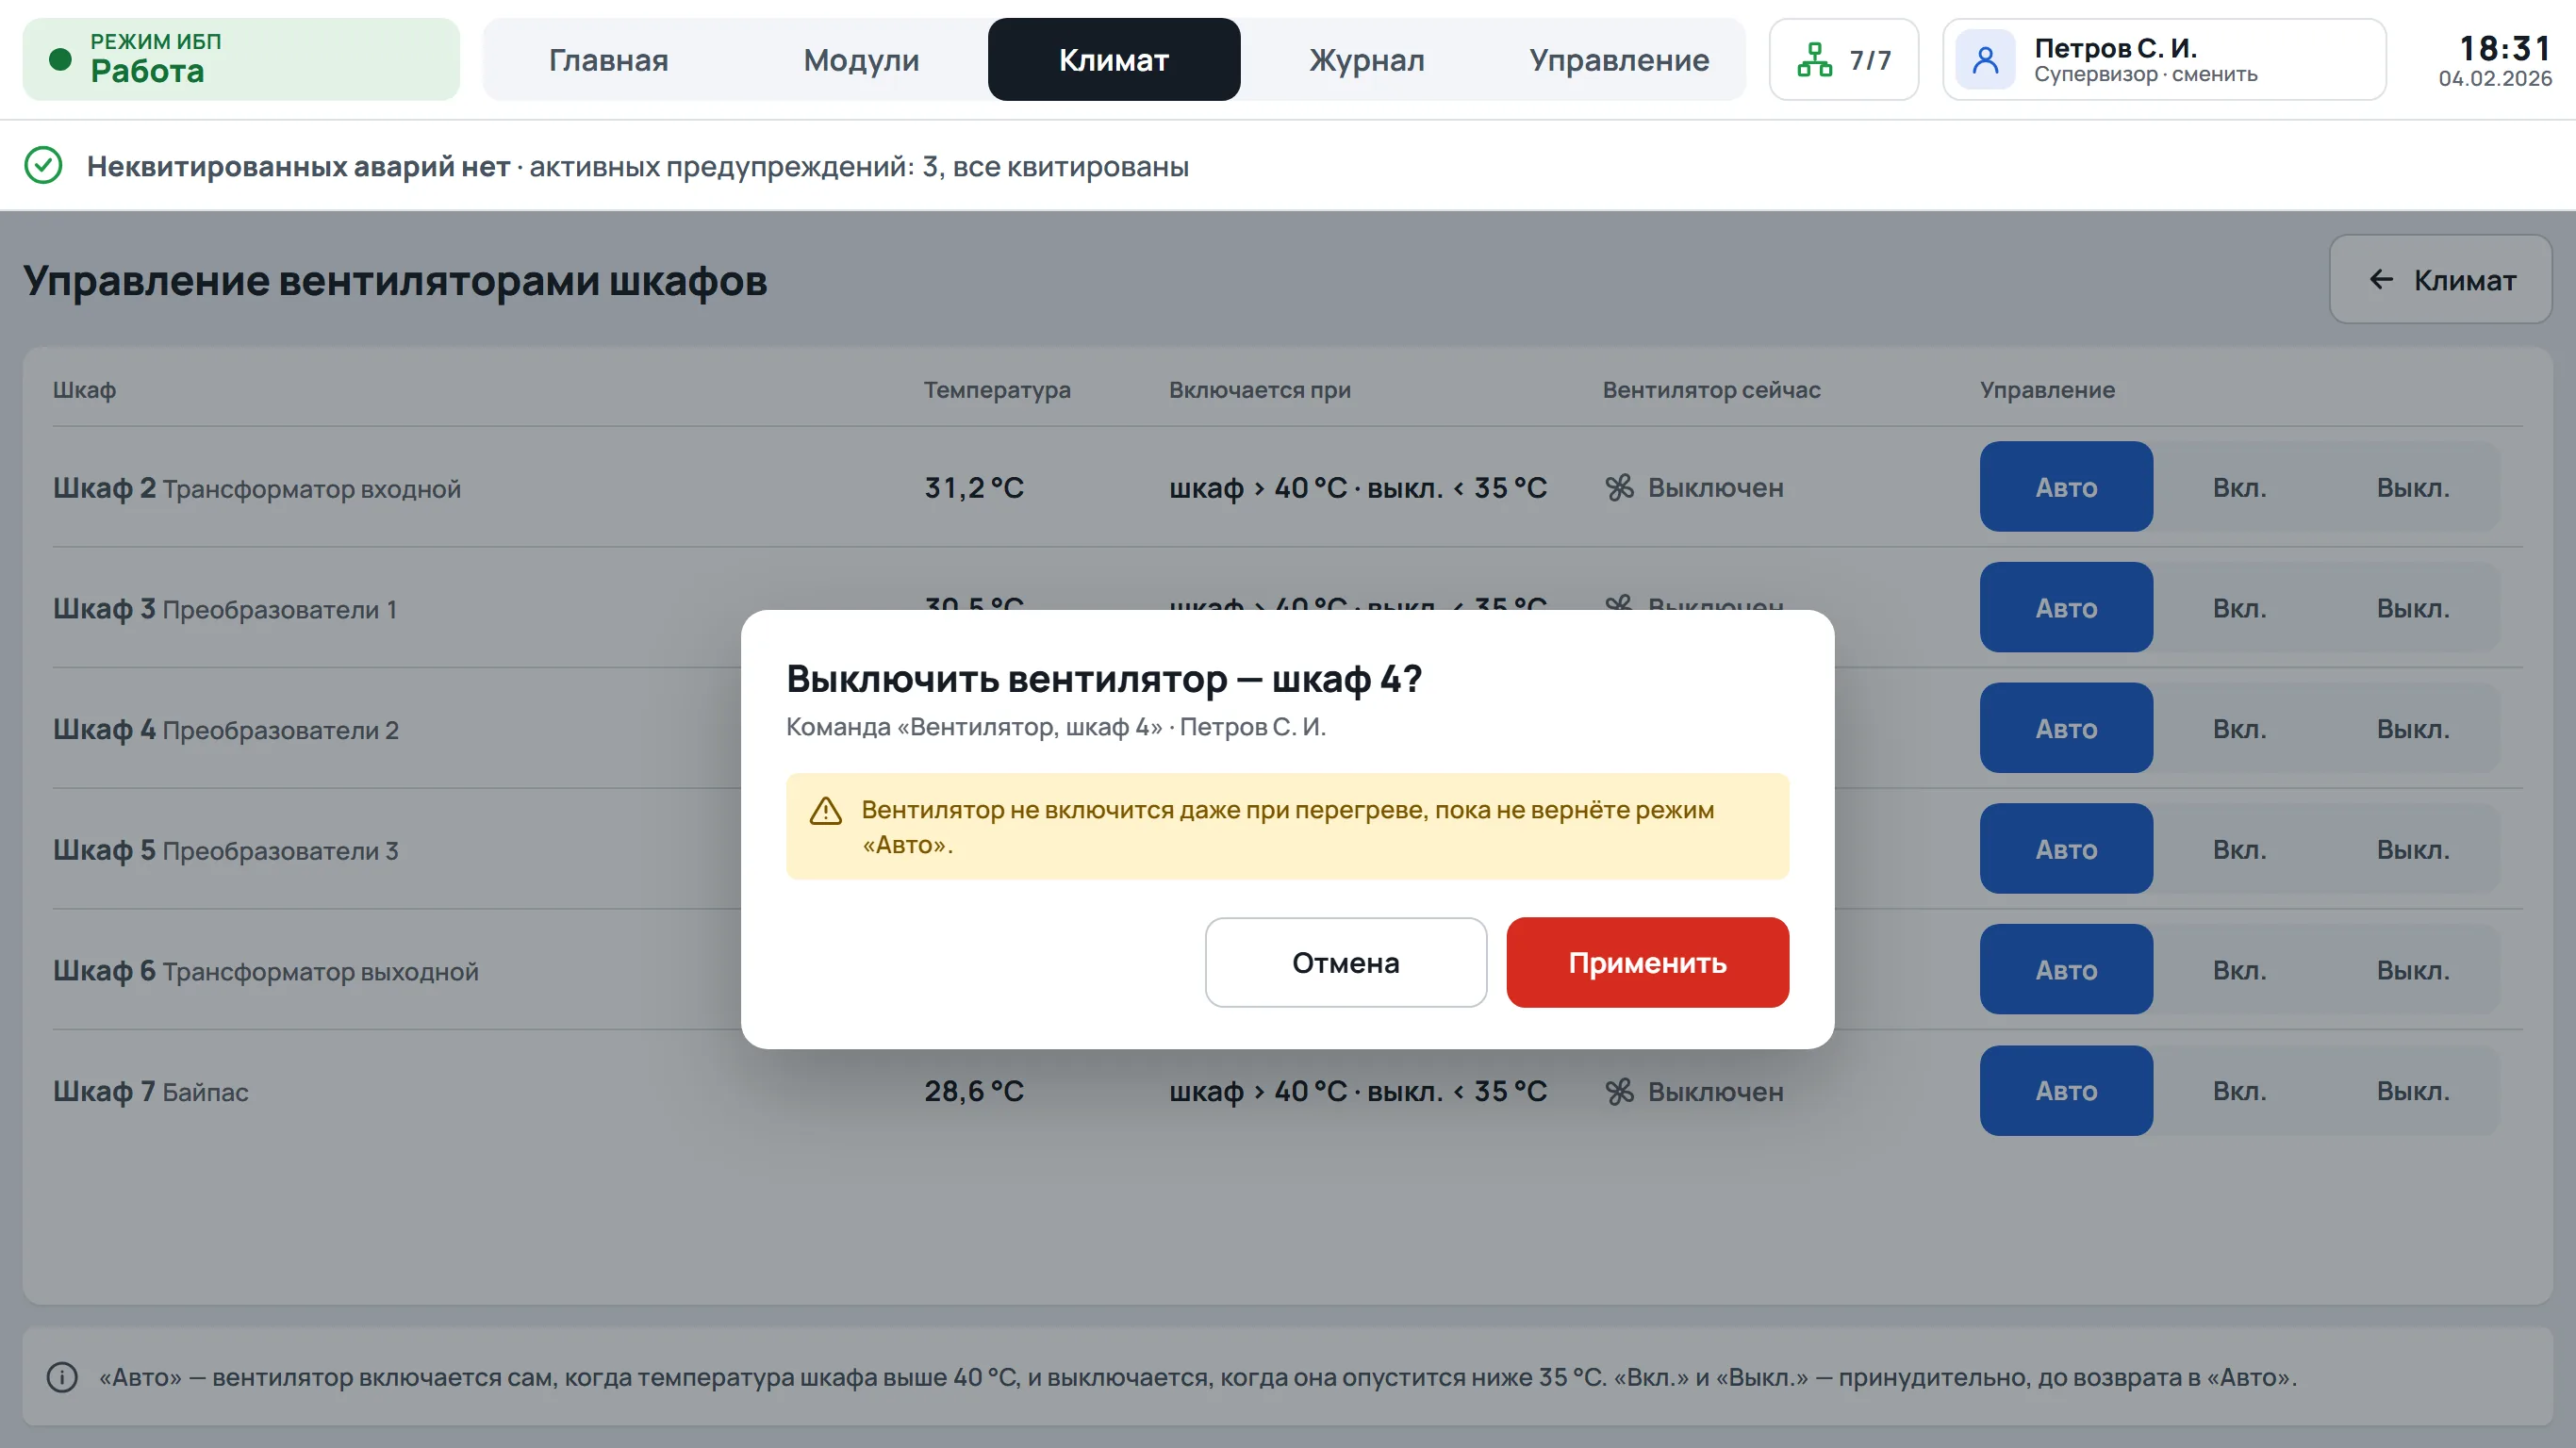
Task: Click the heading Управление вентиляторами шкафов
Action: [395, 280]
